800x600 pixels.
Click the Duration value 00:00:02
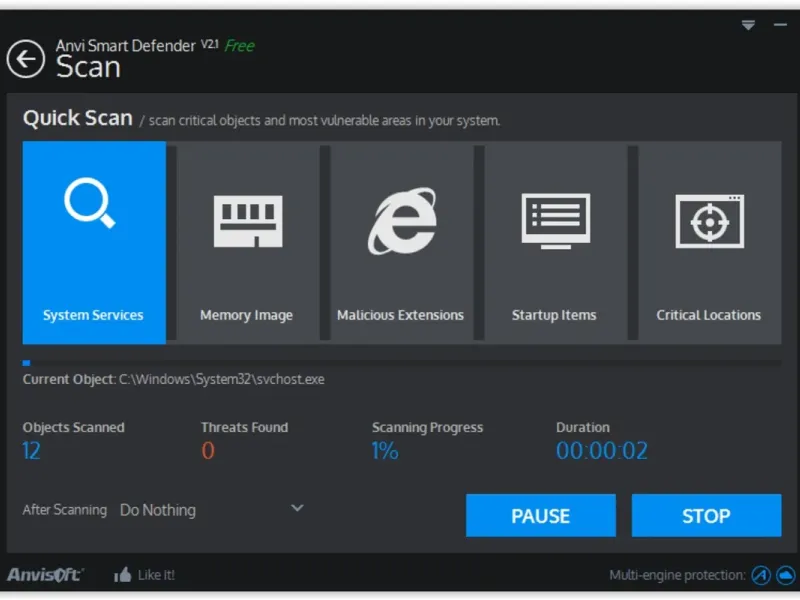coord(602,451)
